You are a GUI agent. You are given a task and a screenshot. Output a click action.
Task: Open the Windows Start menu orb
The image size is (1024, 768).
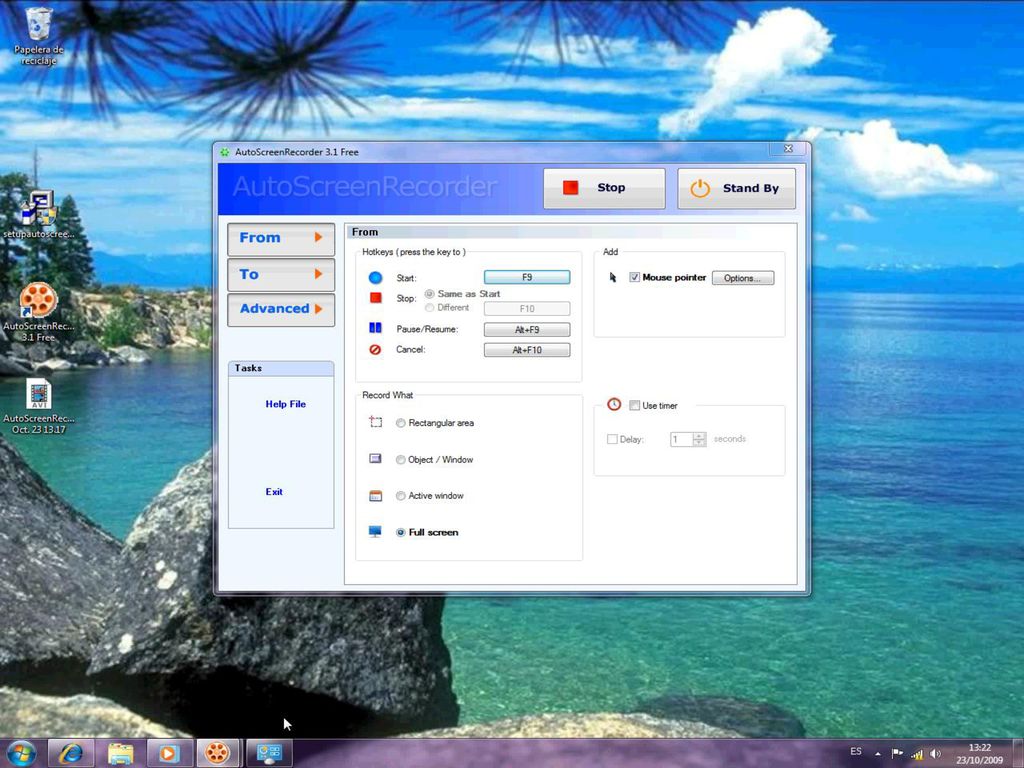pyautogui.click(x=22, y=753)
